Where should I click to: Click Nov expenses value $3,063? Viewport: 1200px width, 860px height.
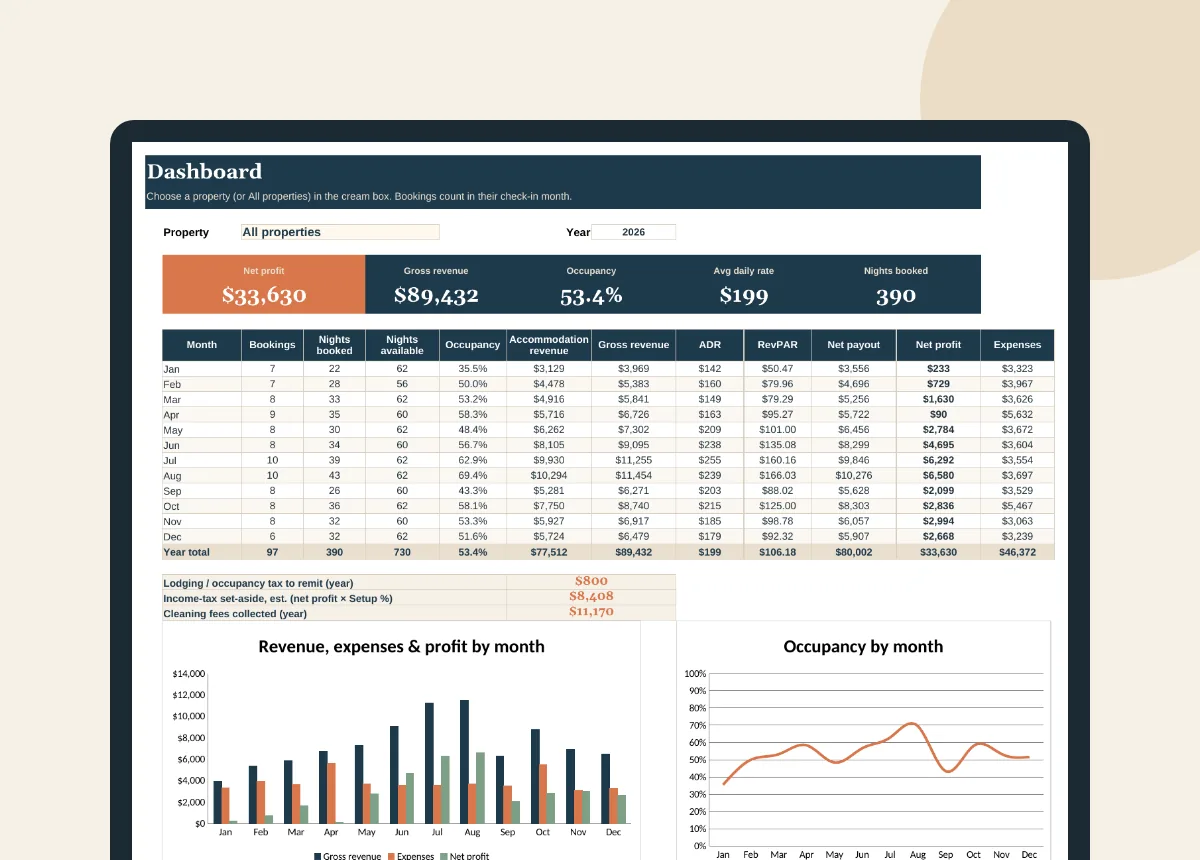click(1017, 521)
